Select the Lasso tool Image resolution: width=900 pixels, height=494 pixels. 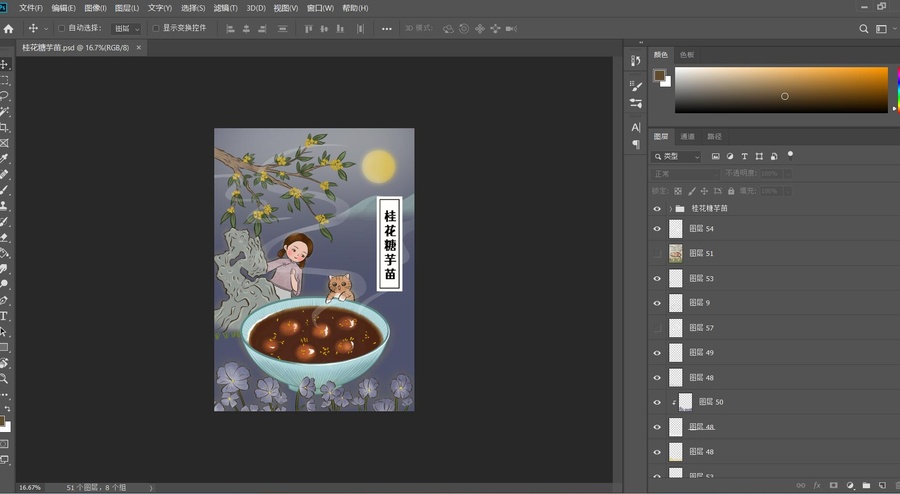(x=5, y=96)
